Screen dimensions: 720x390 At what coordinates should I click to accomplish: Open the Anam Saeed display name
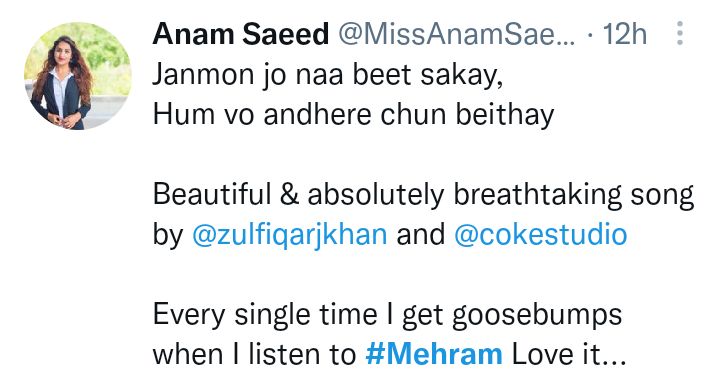[241, 34]
